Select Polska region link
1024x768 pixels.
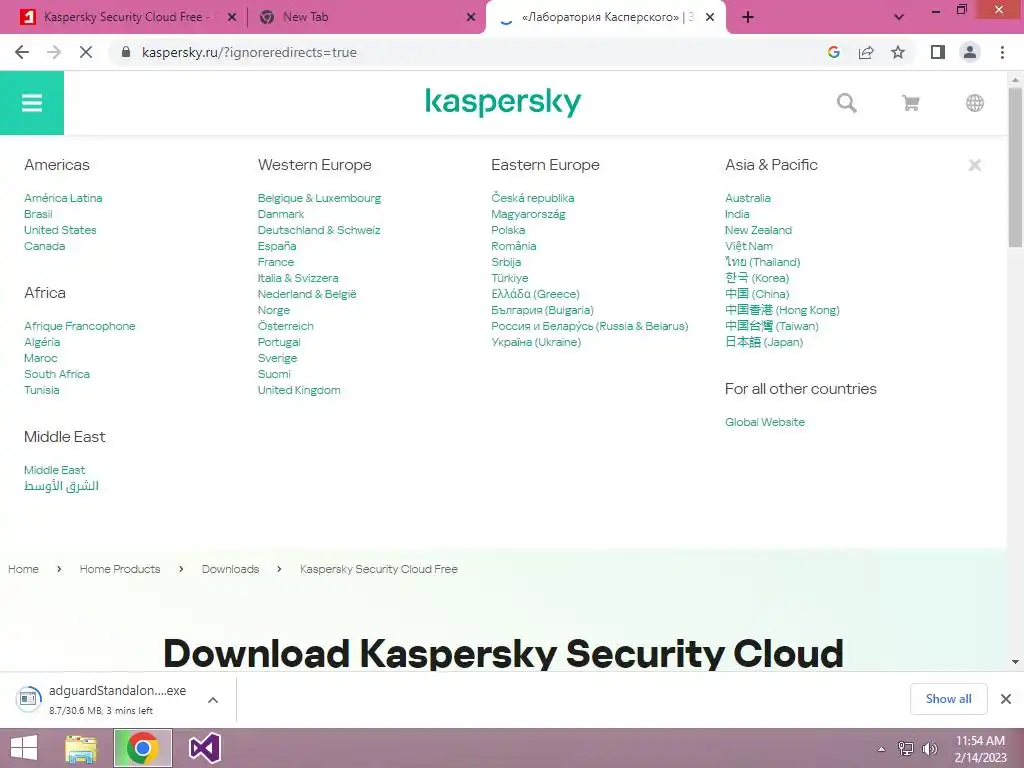click(x=507, y=230)
